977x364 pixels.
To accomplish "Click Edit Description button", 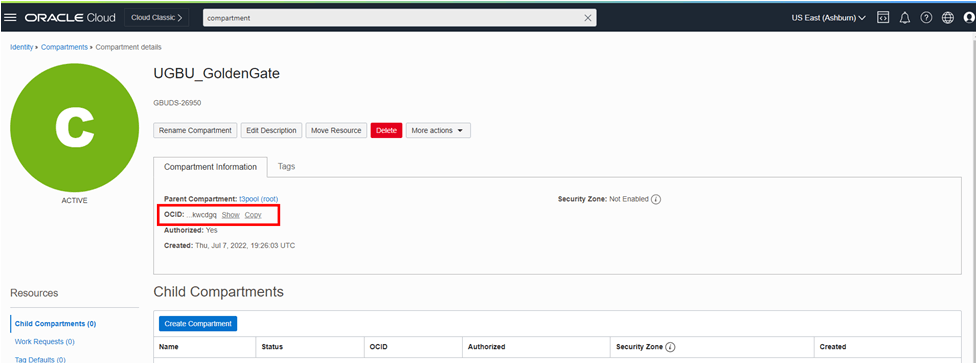I will coord(272,130).
